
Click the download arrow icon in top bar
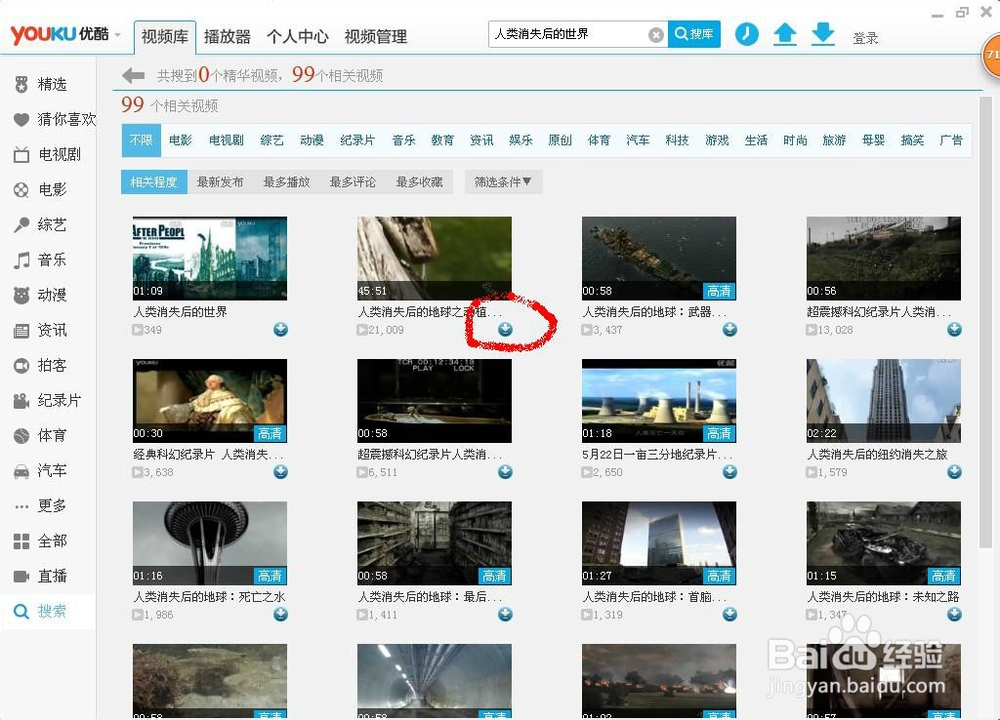(x=823, y=34)
